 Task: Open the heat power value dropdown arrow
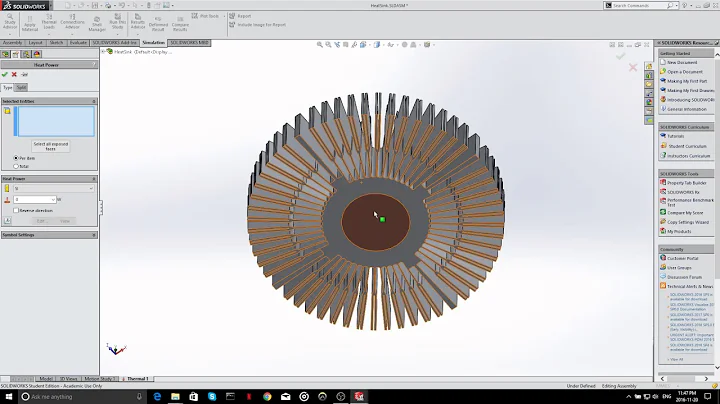53,200
